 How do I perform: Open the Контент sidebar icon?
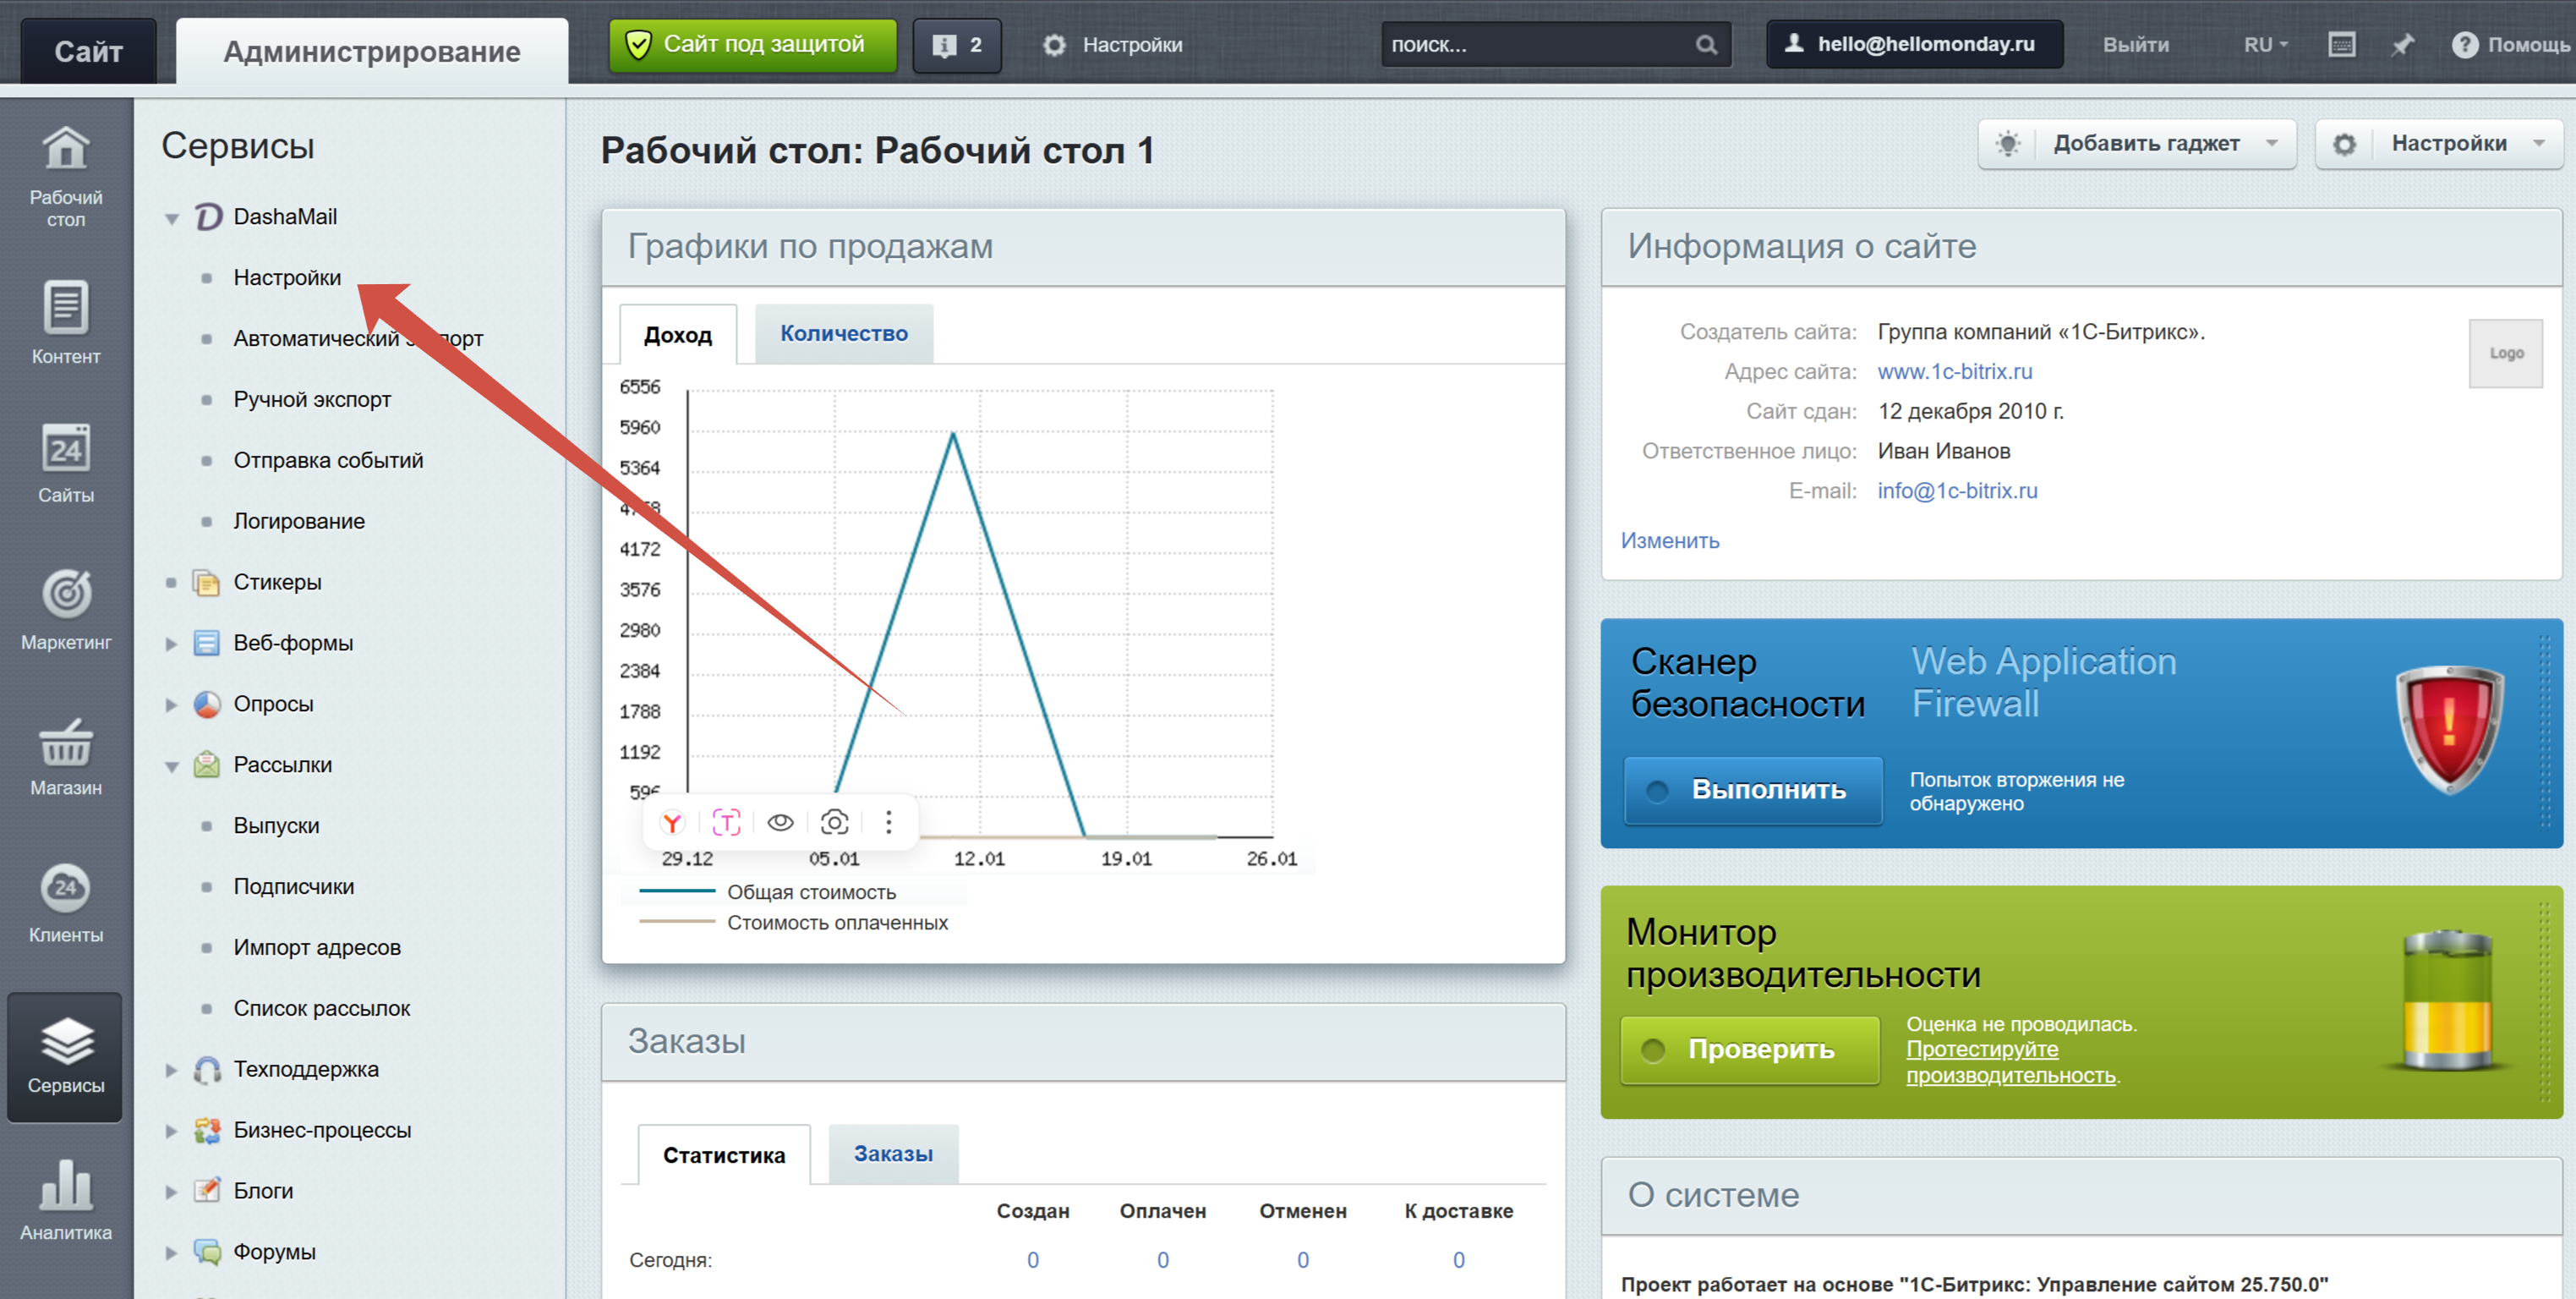click(66, 308)
